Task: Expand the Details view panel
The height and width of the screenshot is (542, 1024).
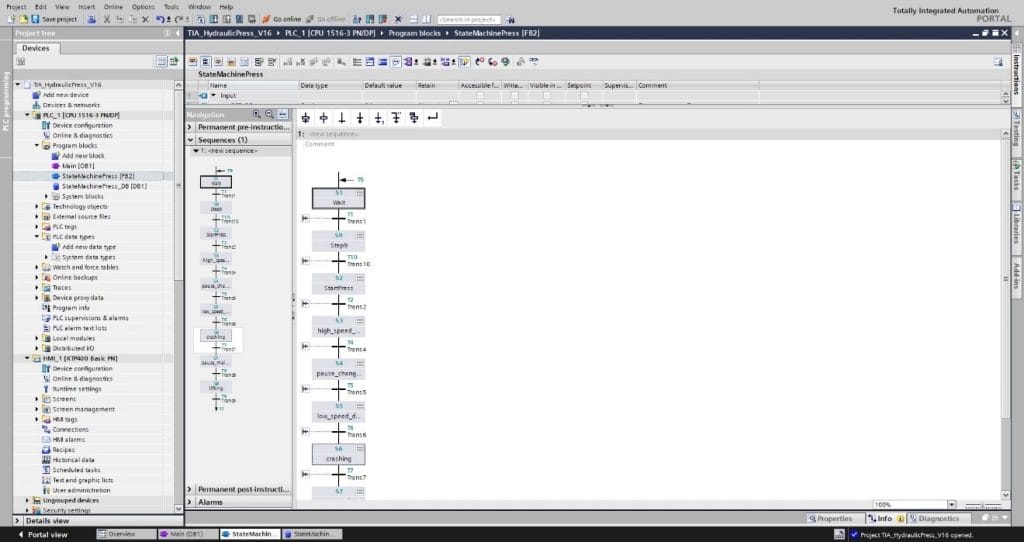Action: click(x=19, y=521)
